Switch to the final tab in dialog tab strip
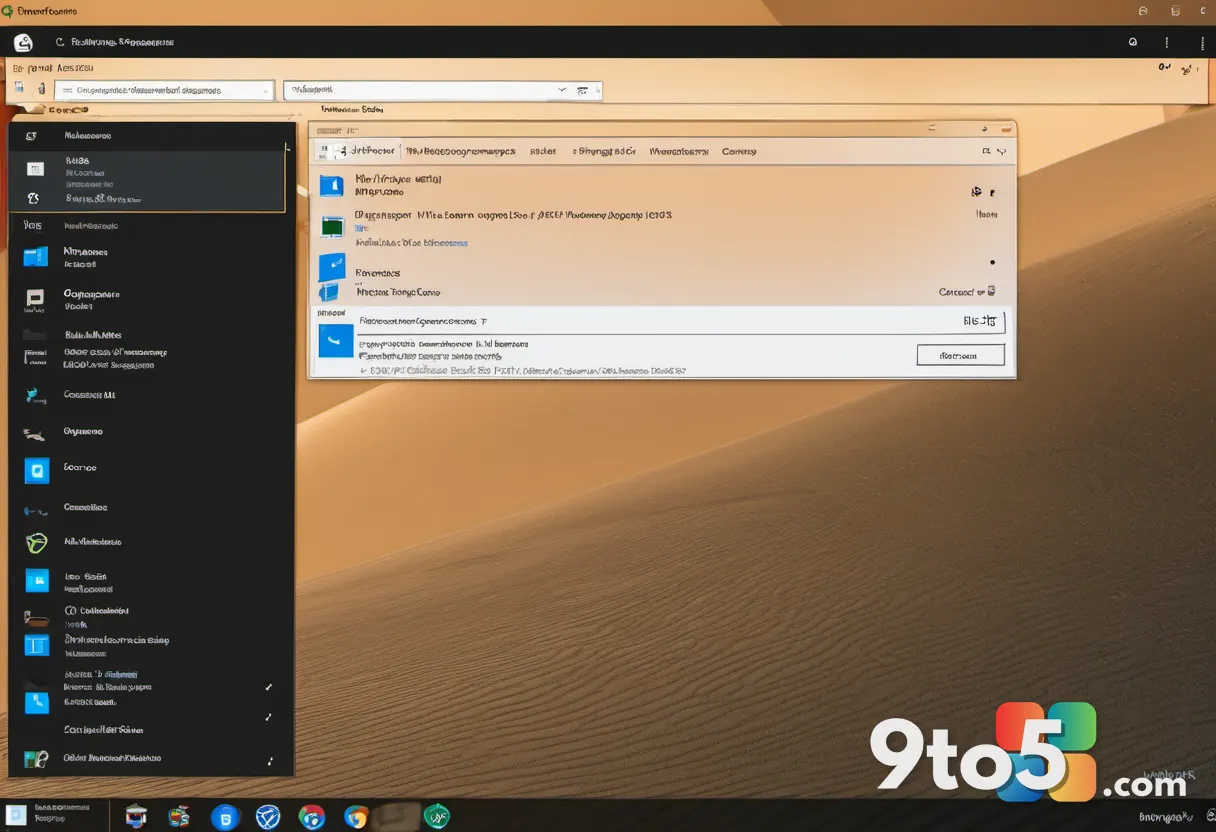The height and width of the screenshot is (832, 1216). [x=739, y=152]
